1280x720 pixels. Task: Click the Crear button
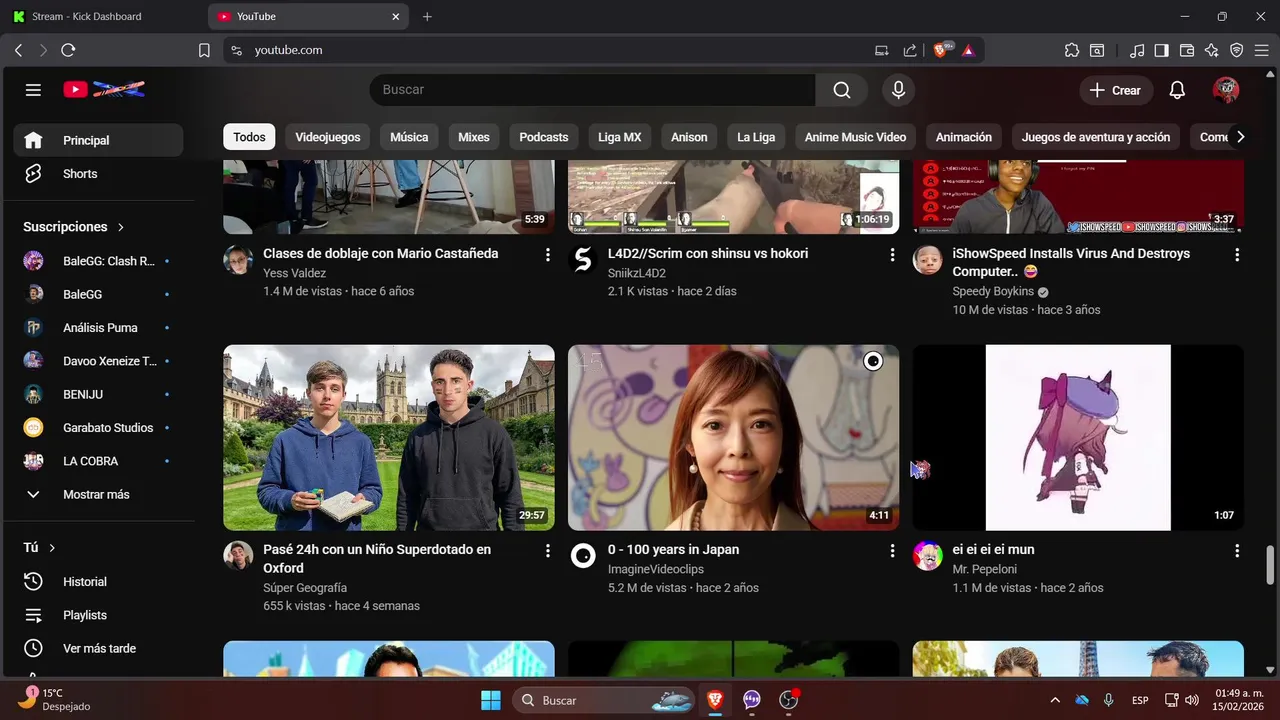coord(1115,90)
